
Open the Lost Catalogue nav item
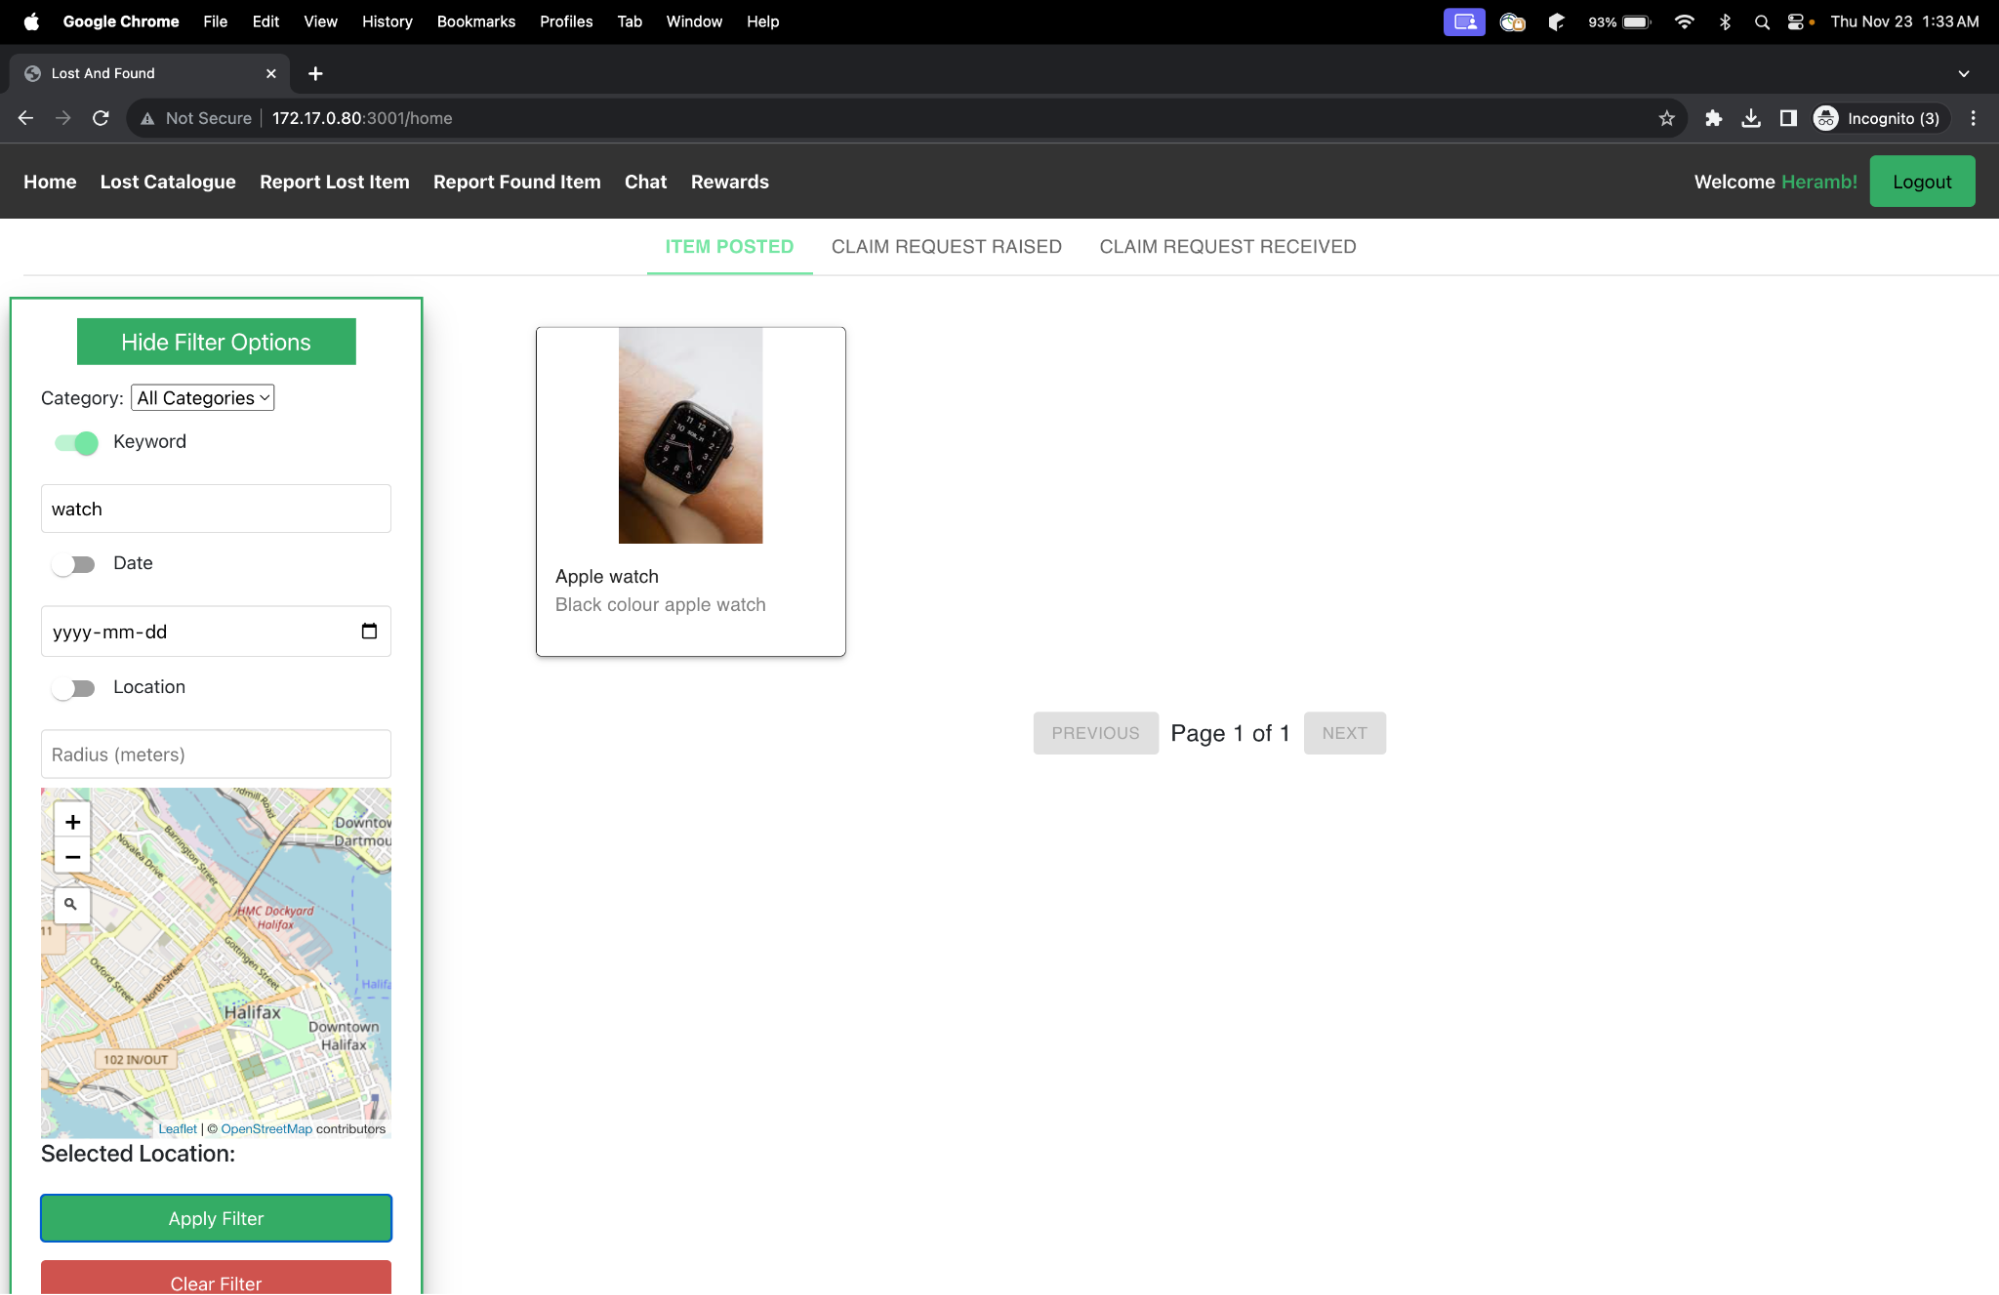(x=168, y=182)
